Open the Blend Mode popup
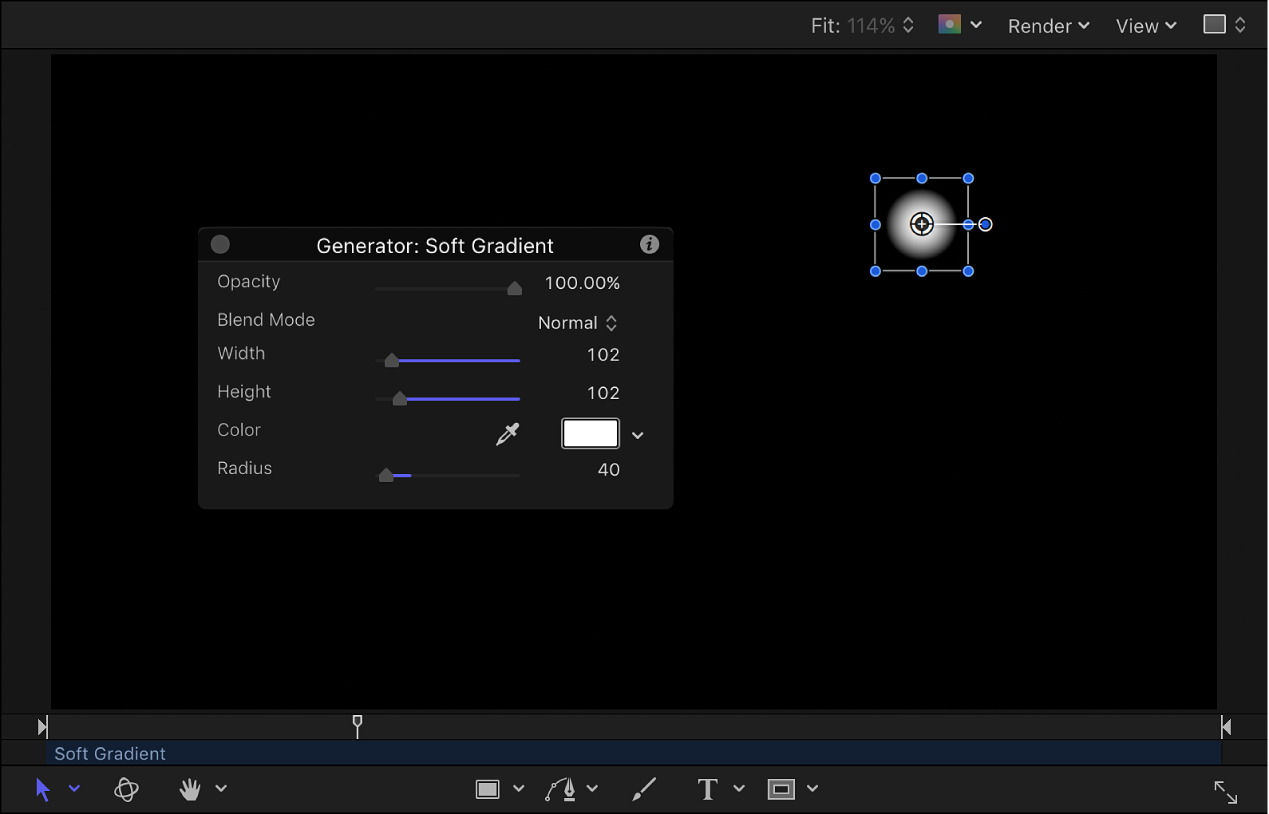This screenshot has width=1269, height=814. (578, 323)
